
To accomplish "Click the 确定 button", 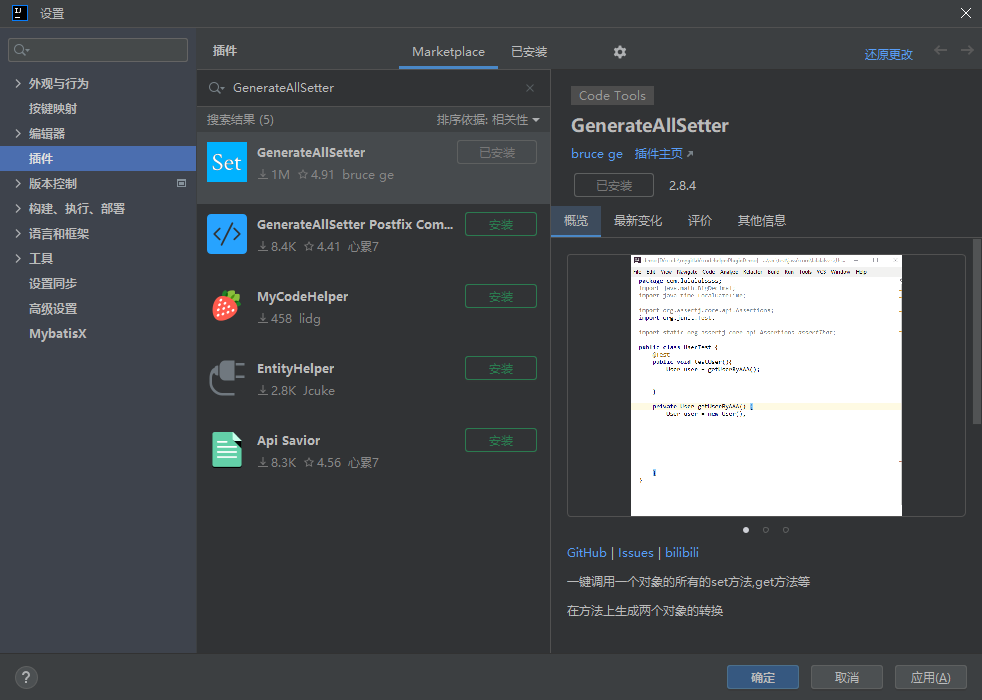I will 763,677.
